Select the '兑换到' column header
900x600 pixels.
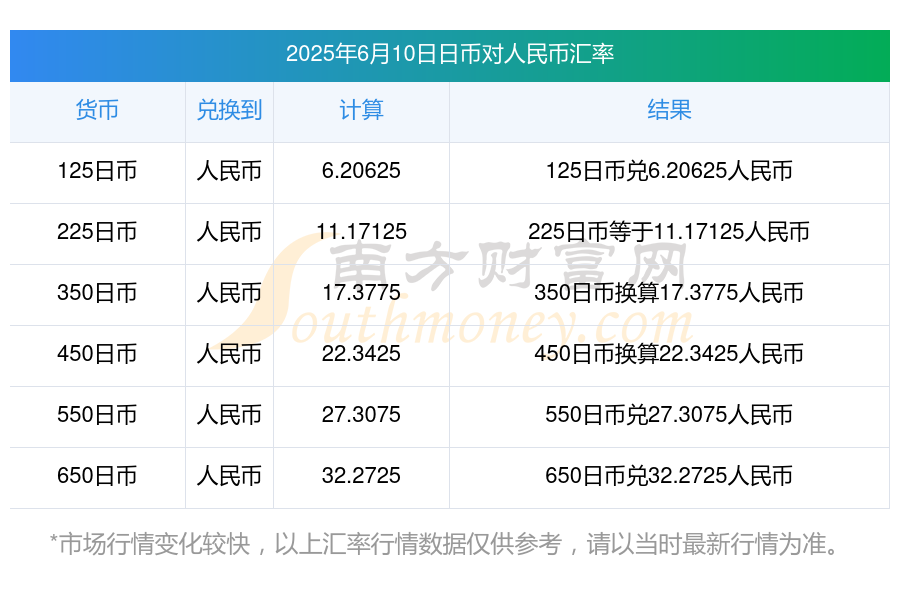pyautogui.click(x=229, y=110)
